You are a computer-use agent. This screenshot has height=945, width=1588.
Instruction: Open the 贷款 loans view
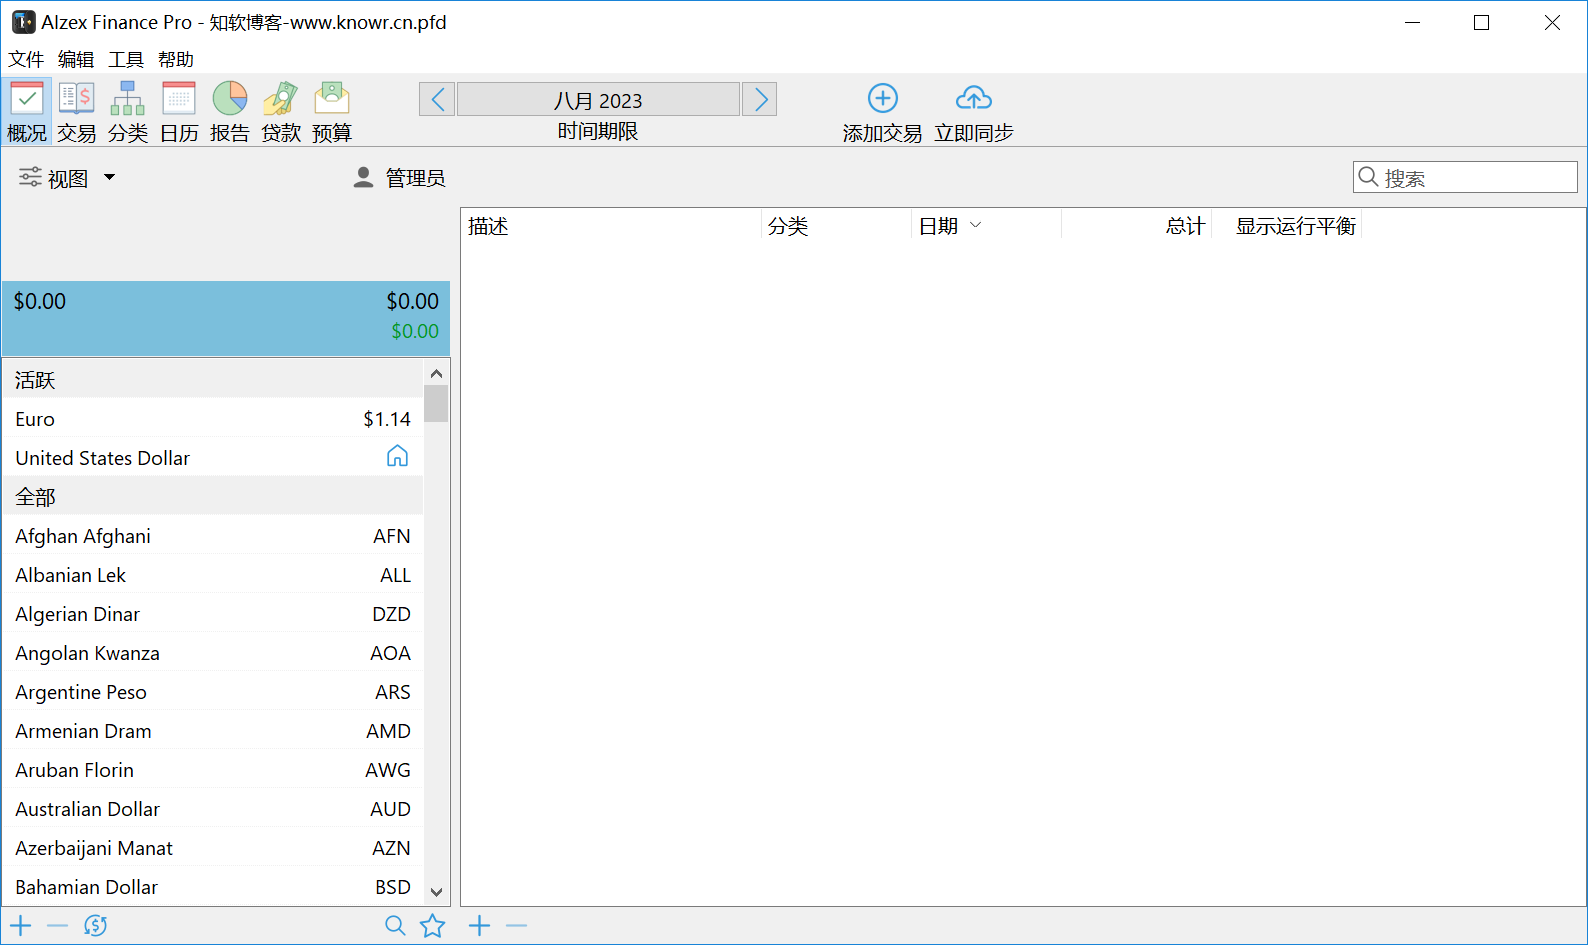click(281, 112)
